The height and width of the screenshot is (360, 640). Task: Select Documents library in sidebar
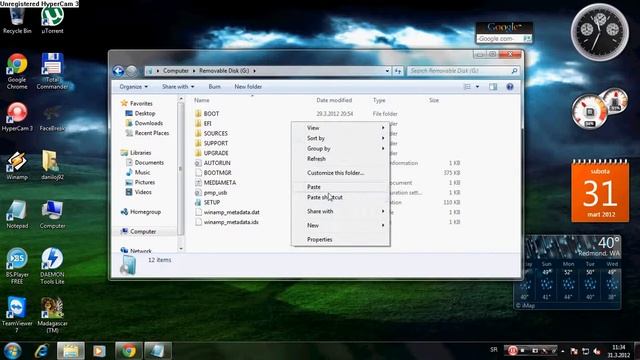(x=145, y=162)
